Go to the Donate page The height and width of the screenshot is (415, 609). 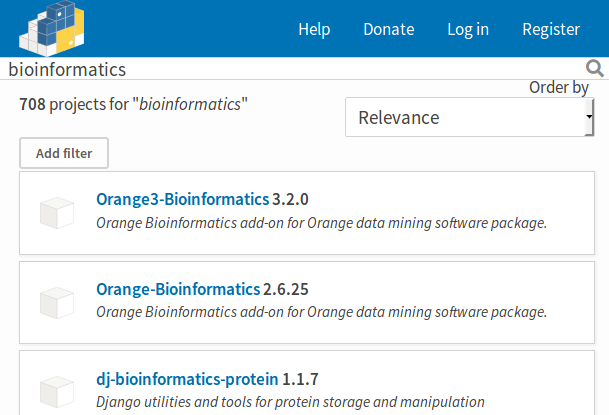(x=389, y=29)
